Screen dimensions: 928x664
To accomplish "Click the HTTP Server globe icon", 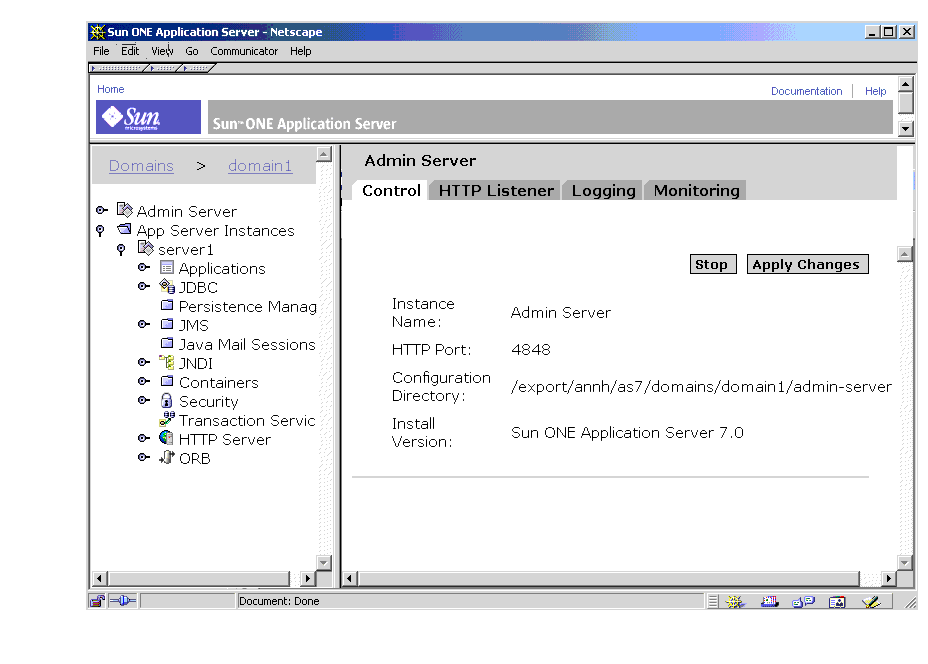I will (x=167, y=439).
